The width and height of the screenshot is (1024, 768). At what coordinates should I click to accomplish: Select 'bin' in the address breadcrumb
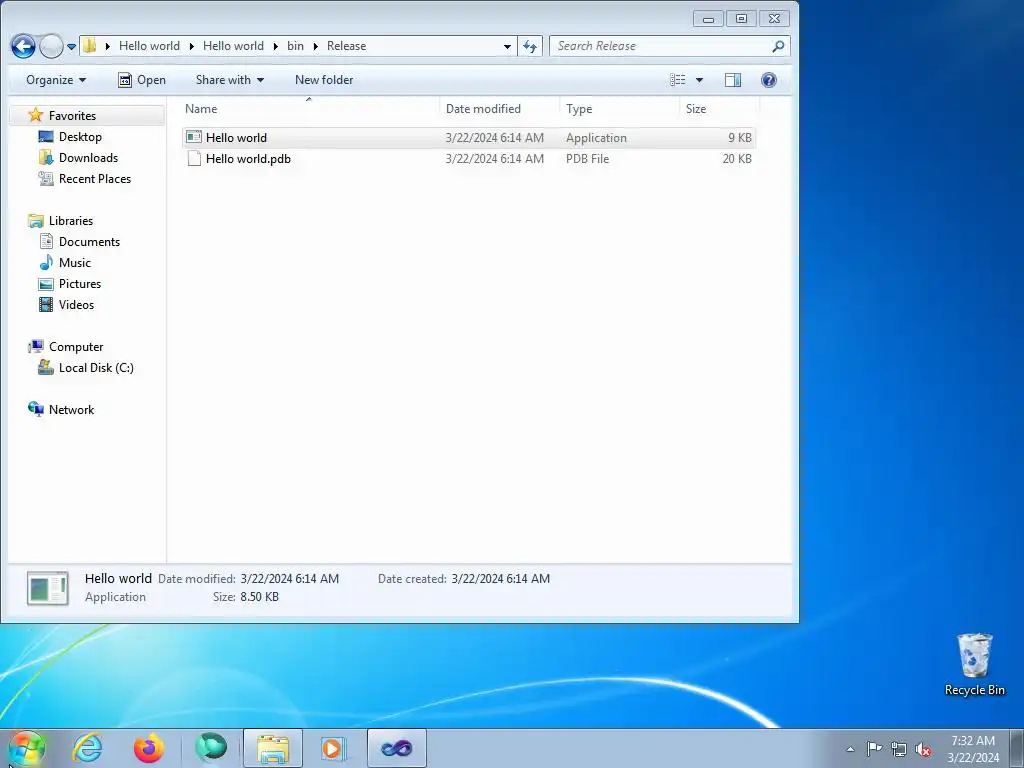[x=295, y=46]
